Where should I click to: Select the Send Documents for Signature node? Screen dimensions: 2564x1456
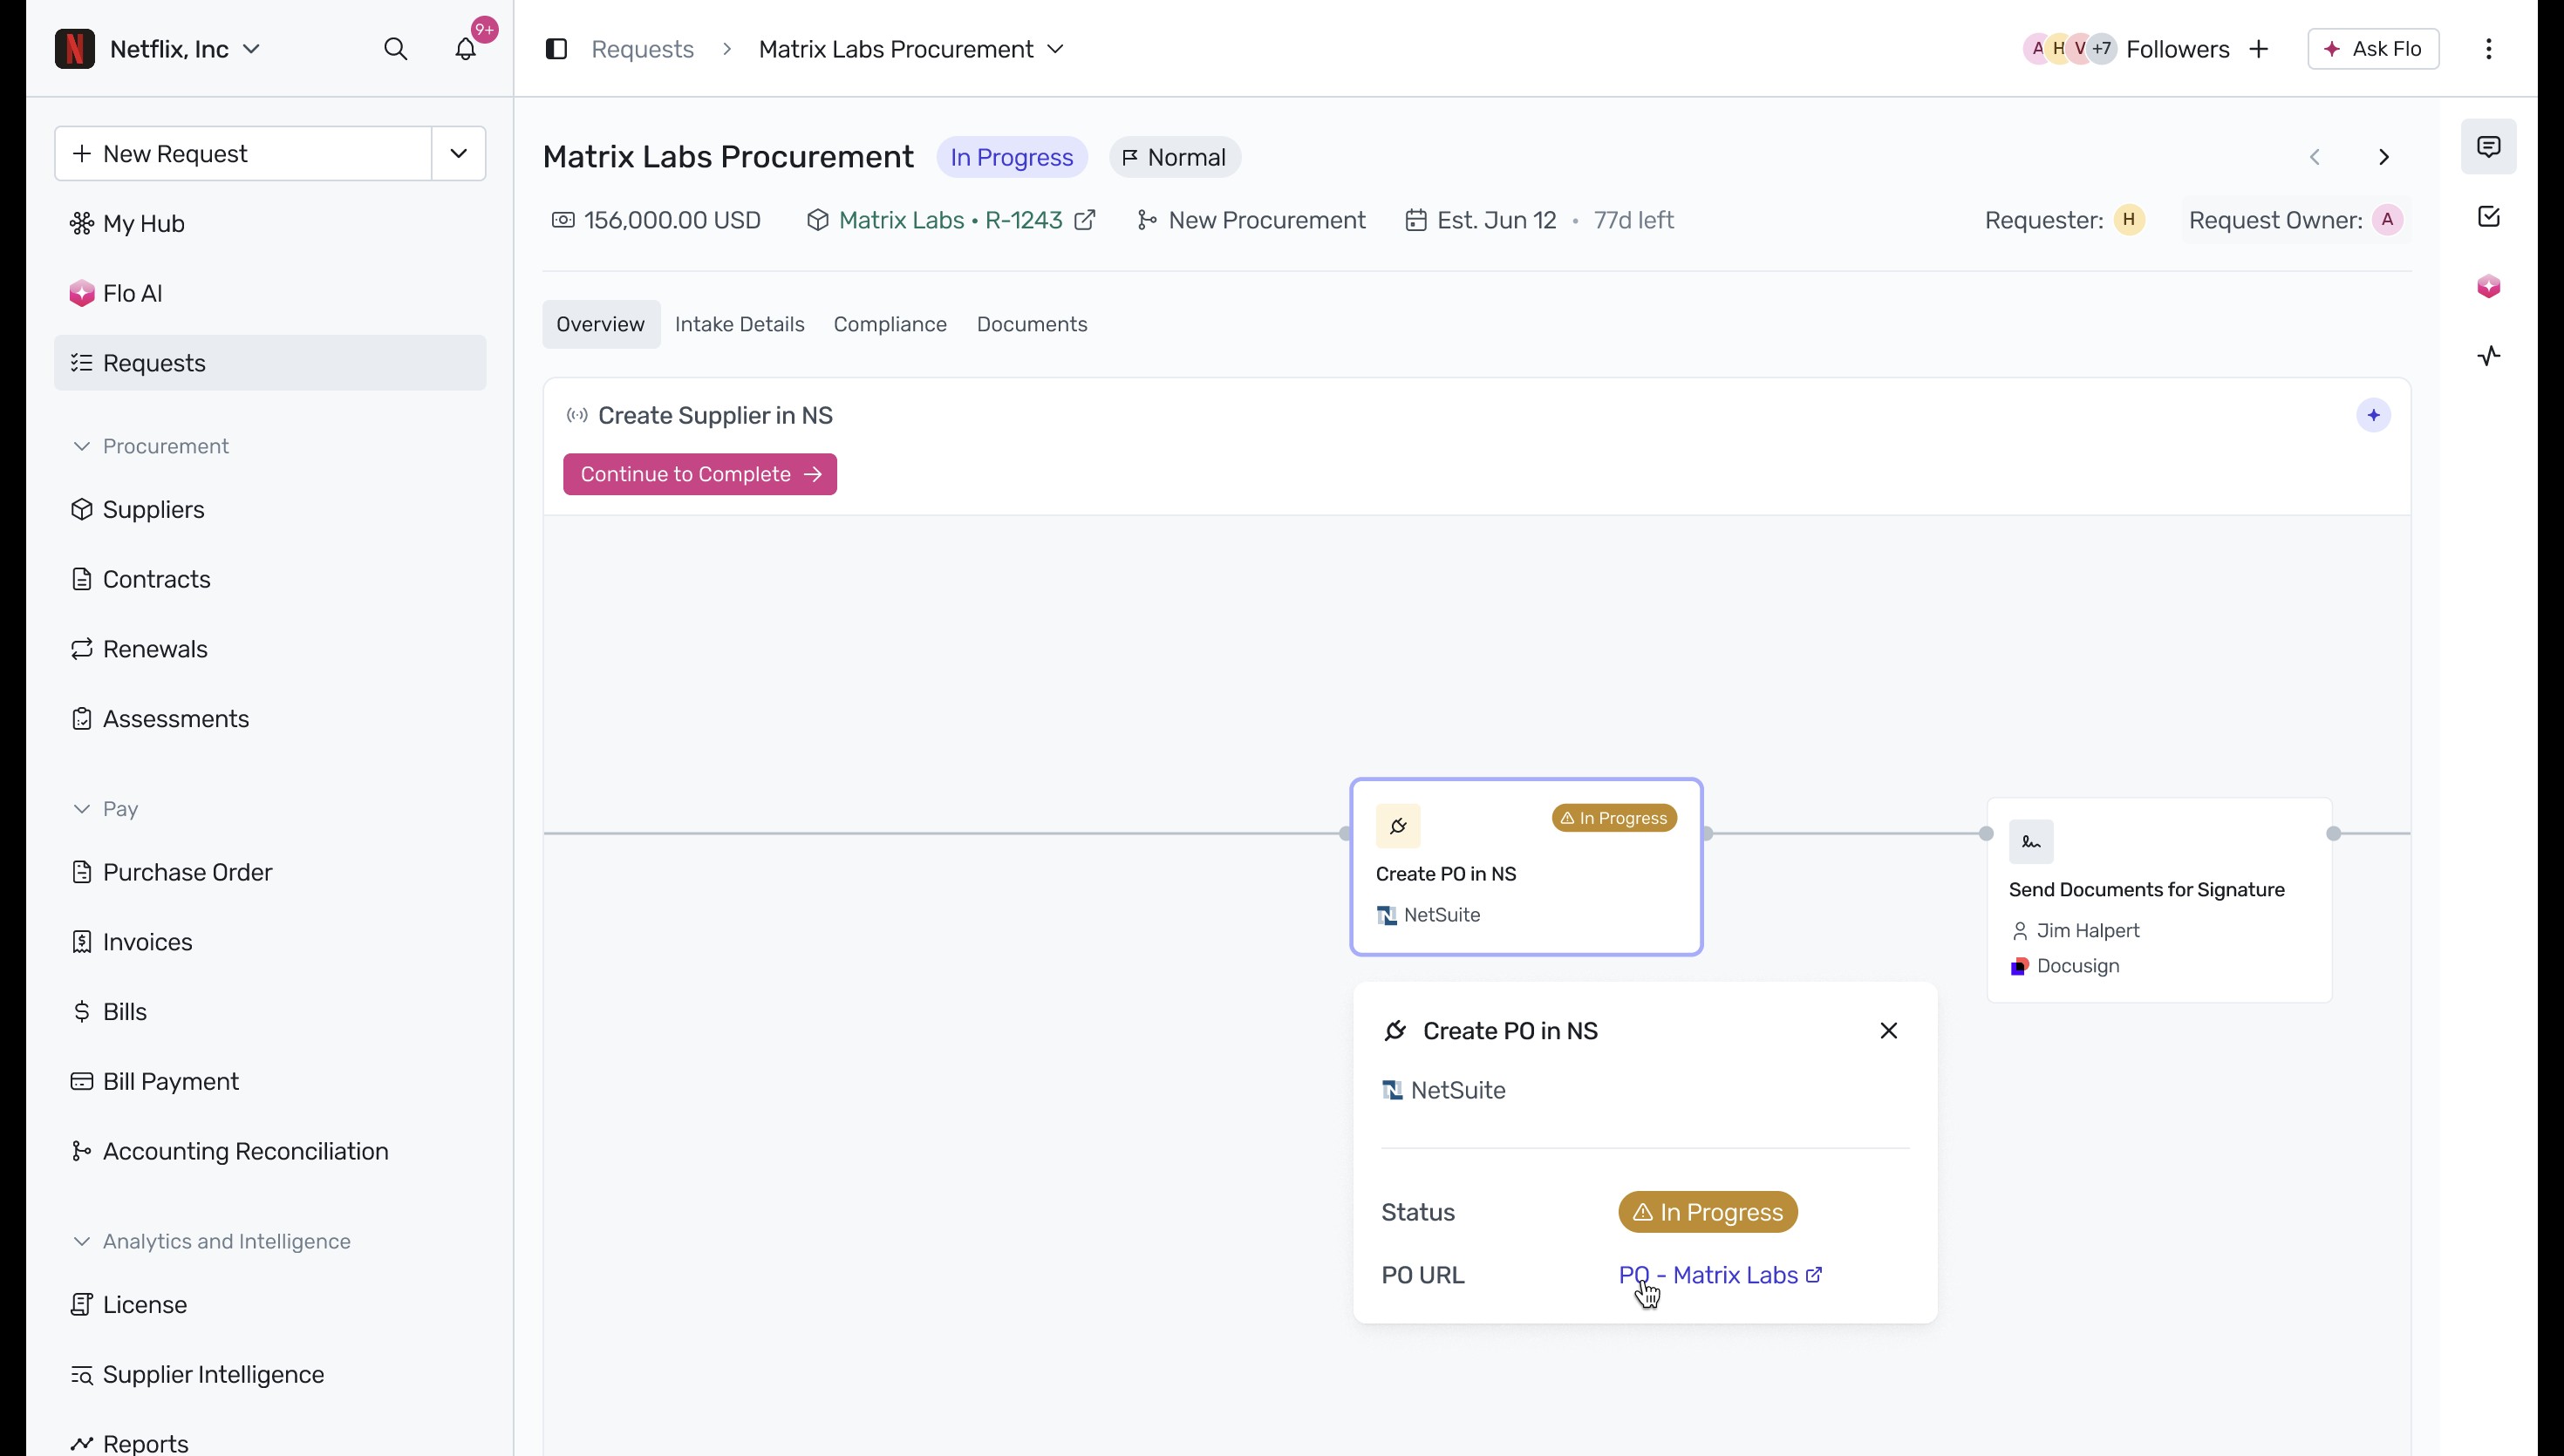click(x=2159, y=900)
